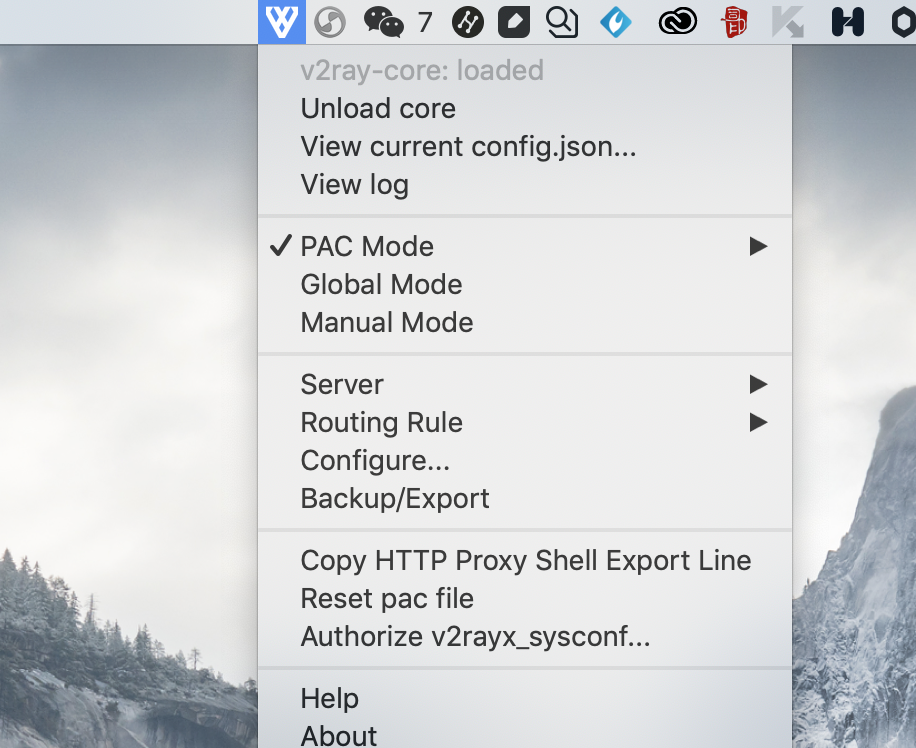Switch proxy to Global Mode
This screenshot has height=748, width=916.
(381, 284)
